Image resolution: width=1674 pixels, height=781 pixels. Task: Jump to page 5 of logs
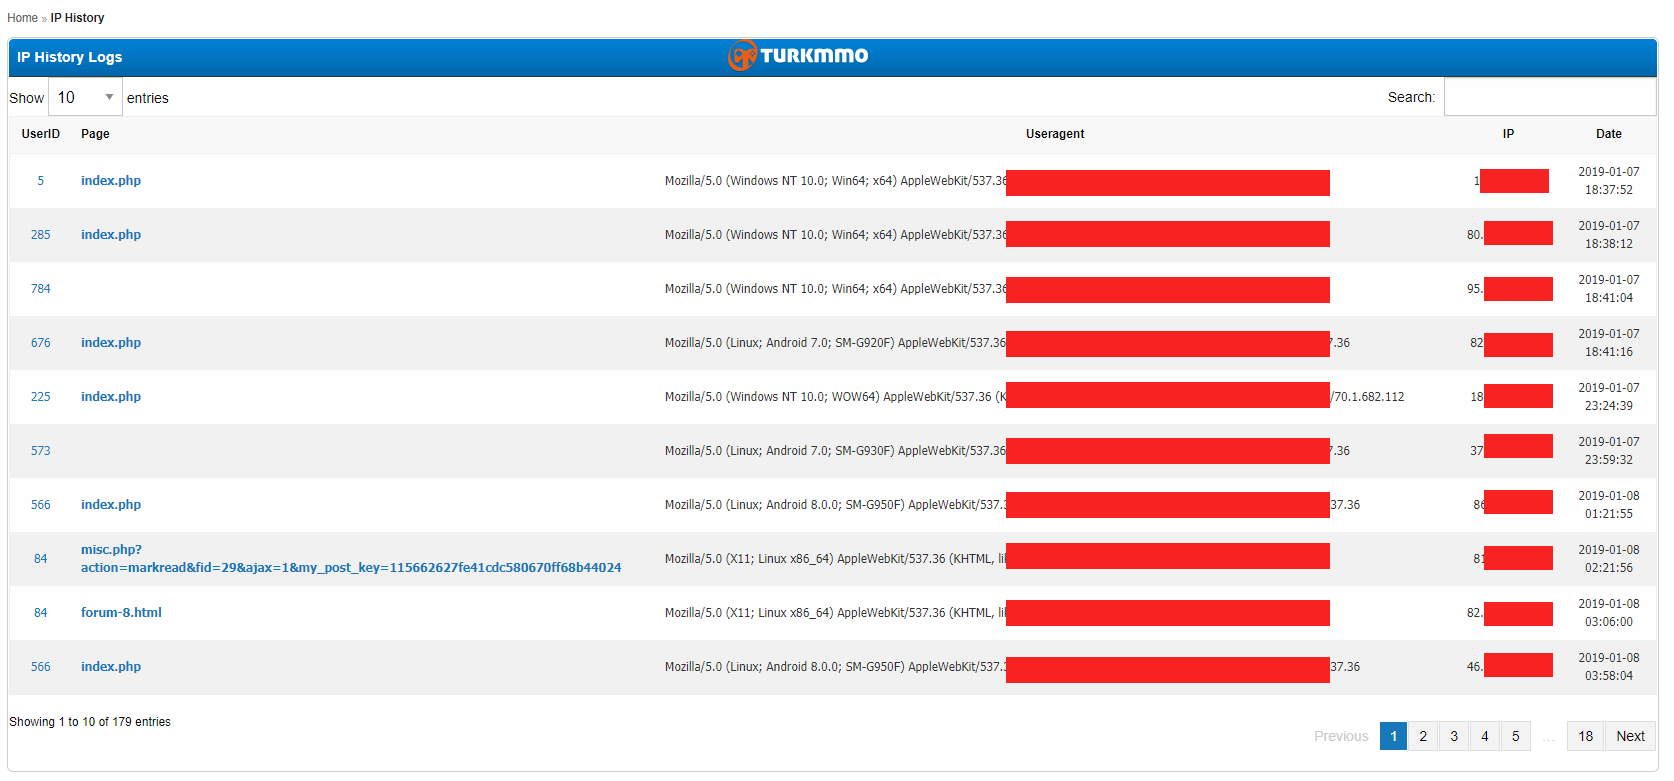pos(1516,736)
